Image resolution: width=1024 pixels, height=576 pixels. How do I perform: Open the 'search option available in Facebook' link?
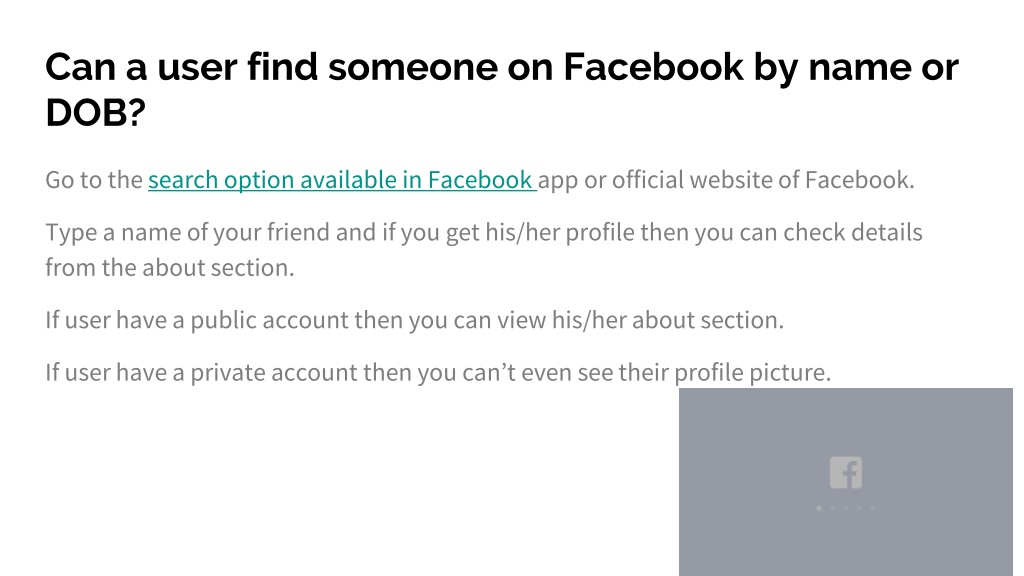pos(342,180)
